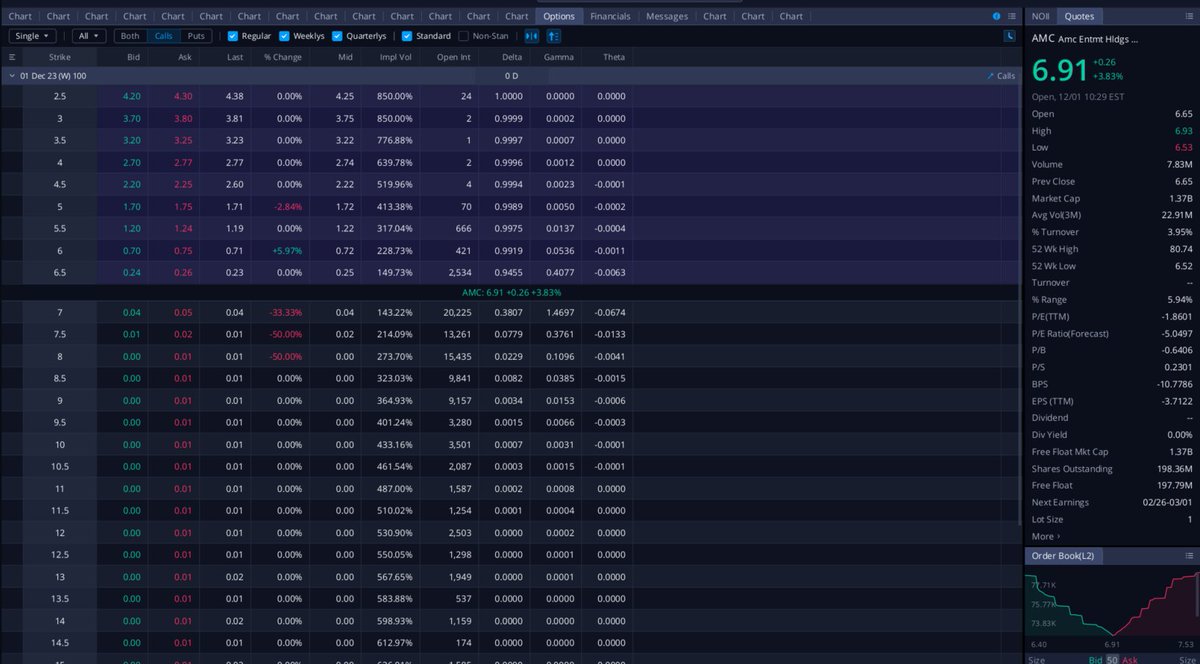Click the clock icon in the filter bar
This screenshot has height=664, width=1200.
1009,36
